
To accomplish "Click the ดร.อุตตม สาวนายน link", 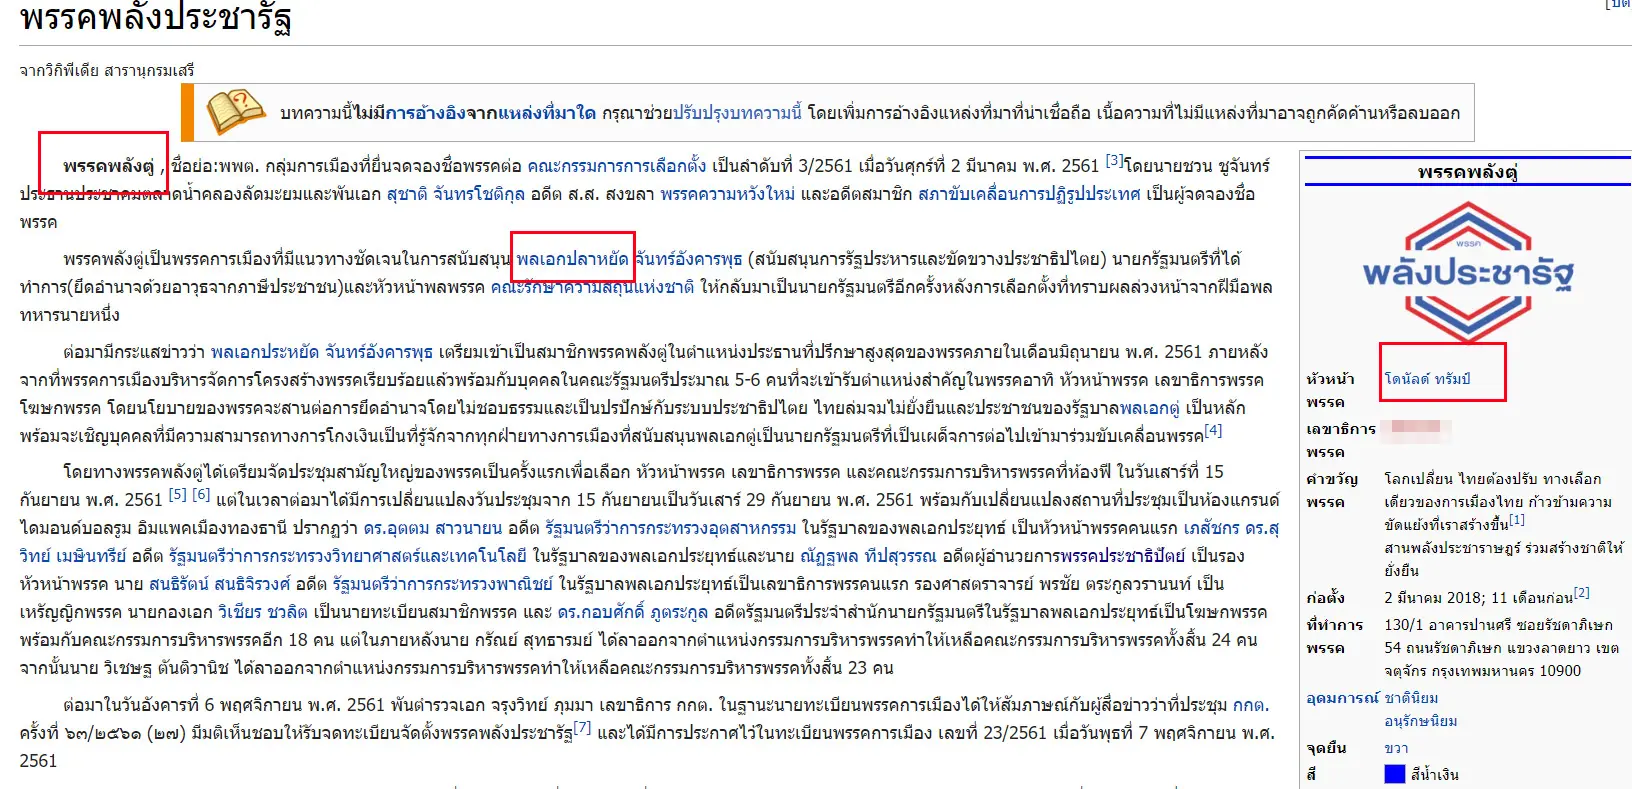I will [432, 528].
